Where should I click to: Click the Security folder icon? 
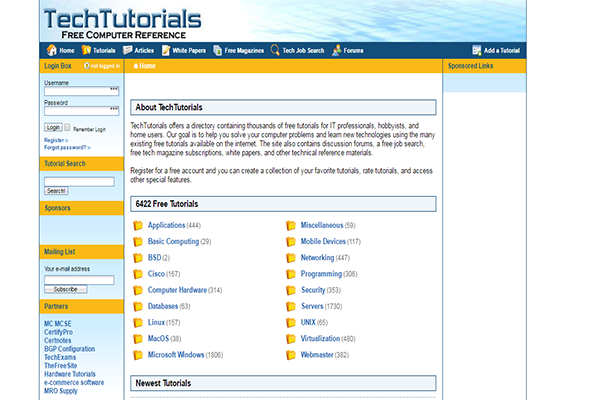[291, 290]
